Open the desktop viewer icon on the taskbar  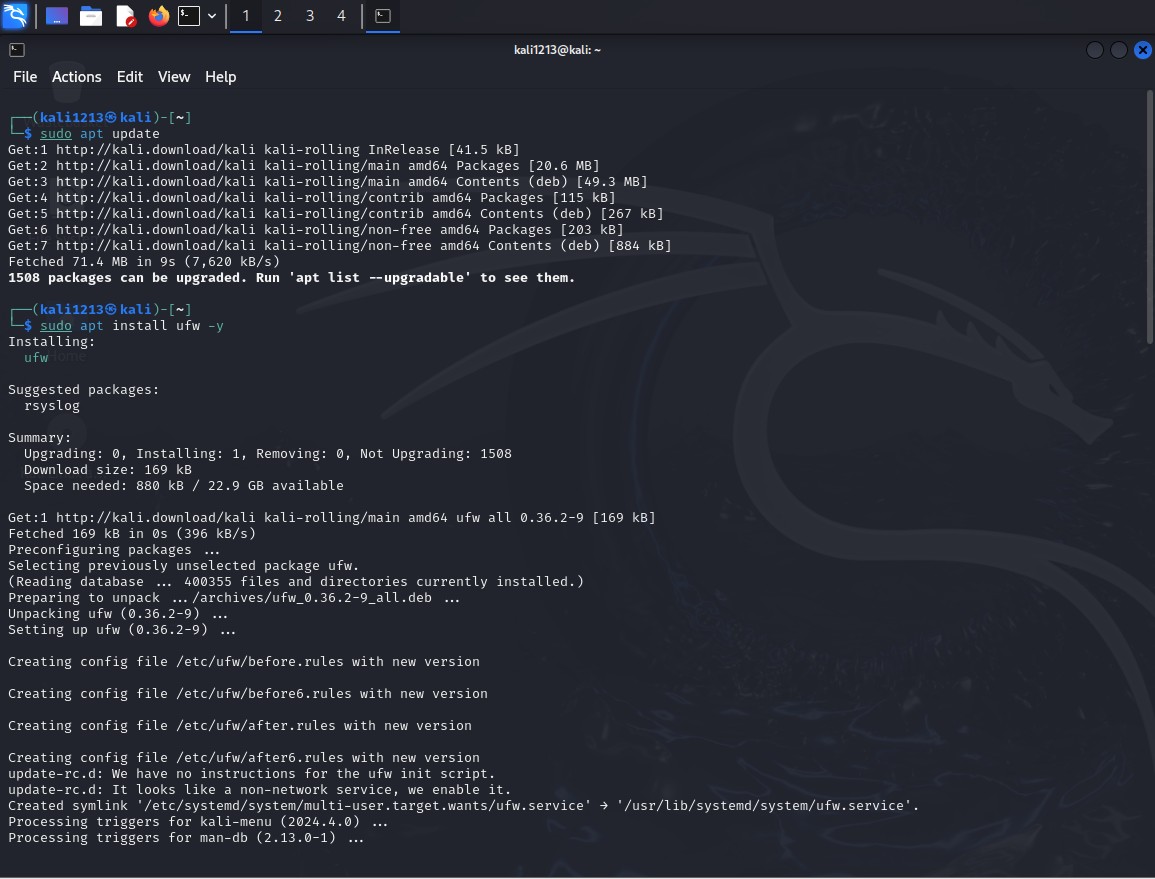tap(57, 16)
